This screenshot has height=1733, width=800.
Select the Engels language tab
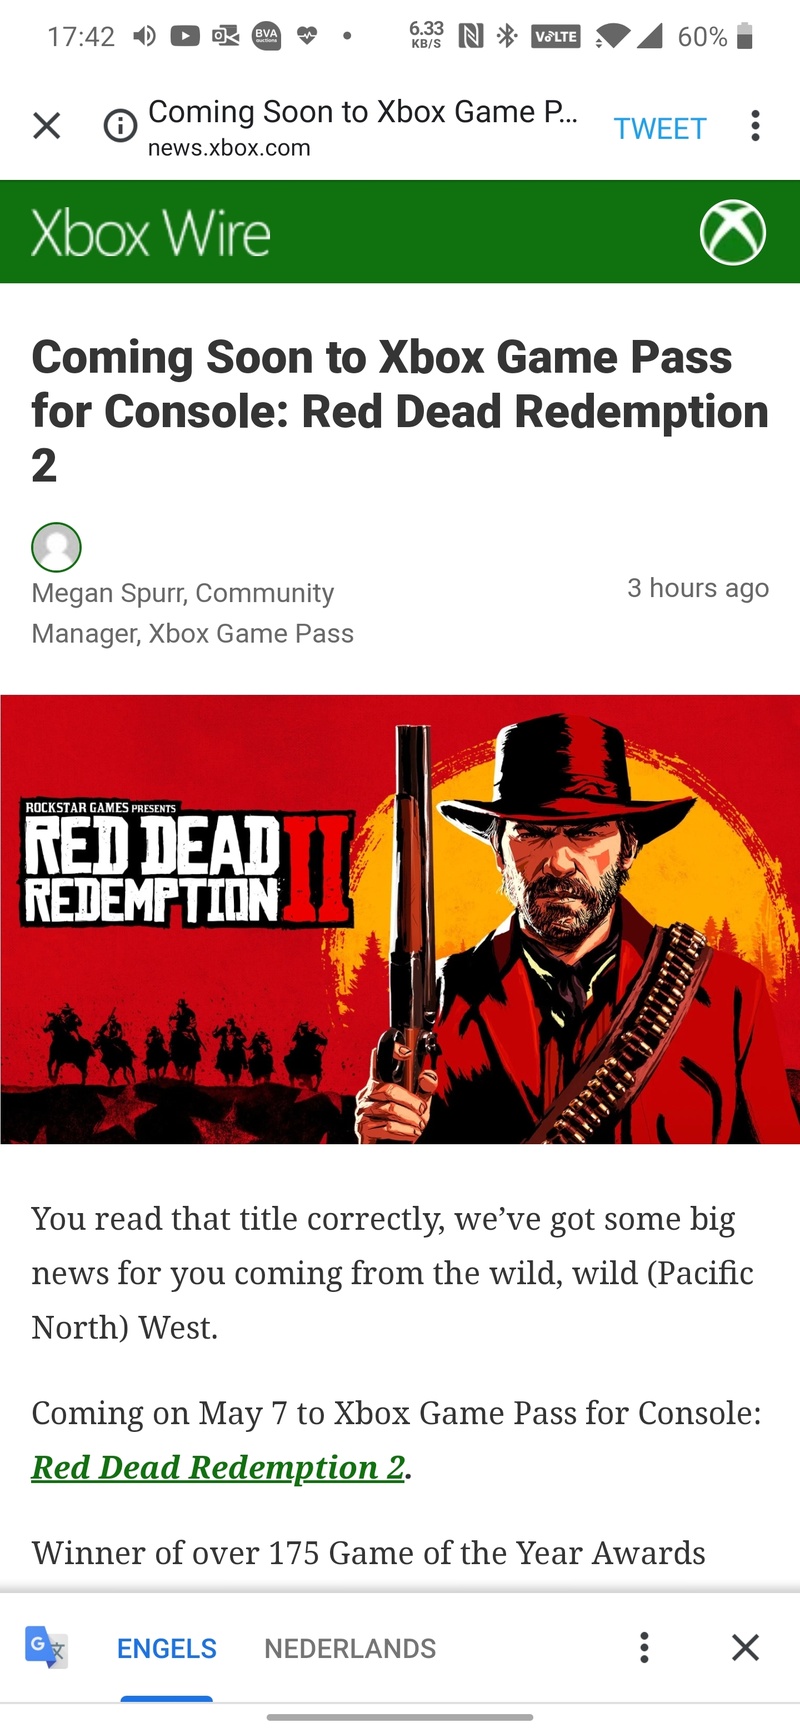coord(167,1648)
